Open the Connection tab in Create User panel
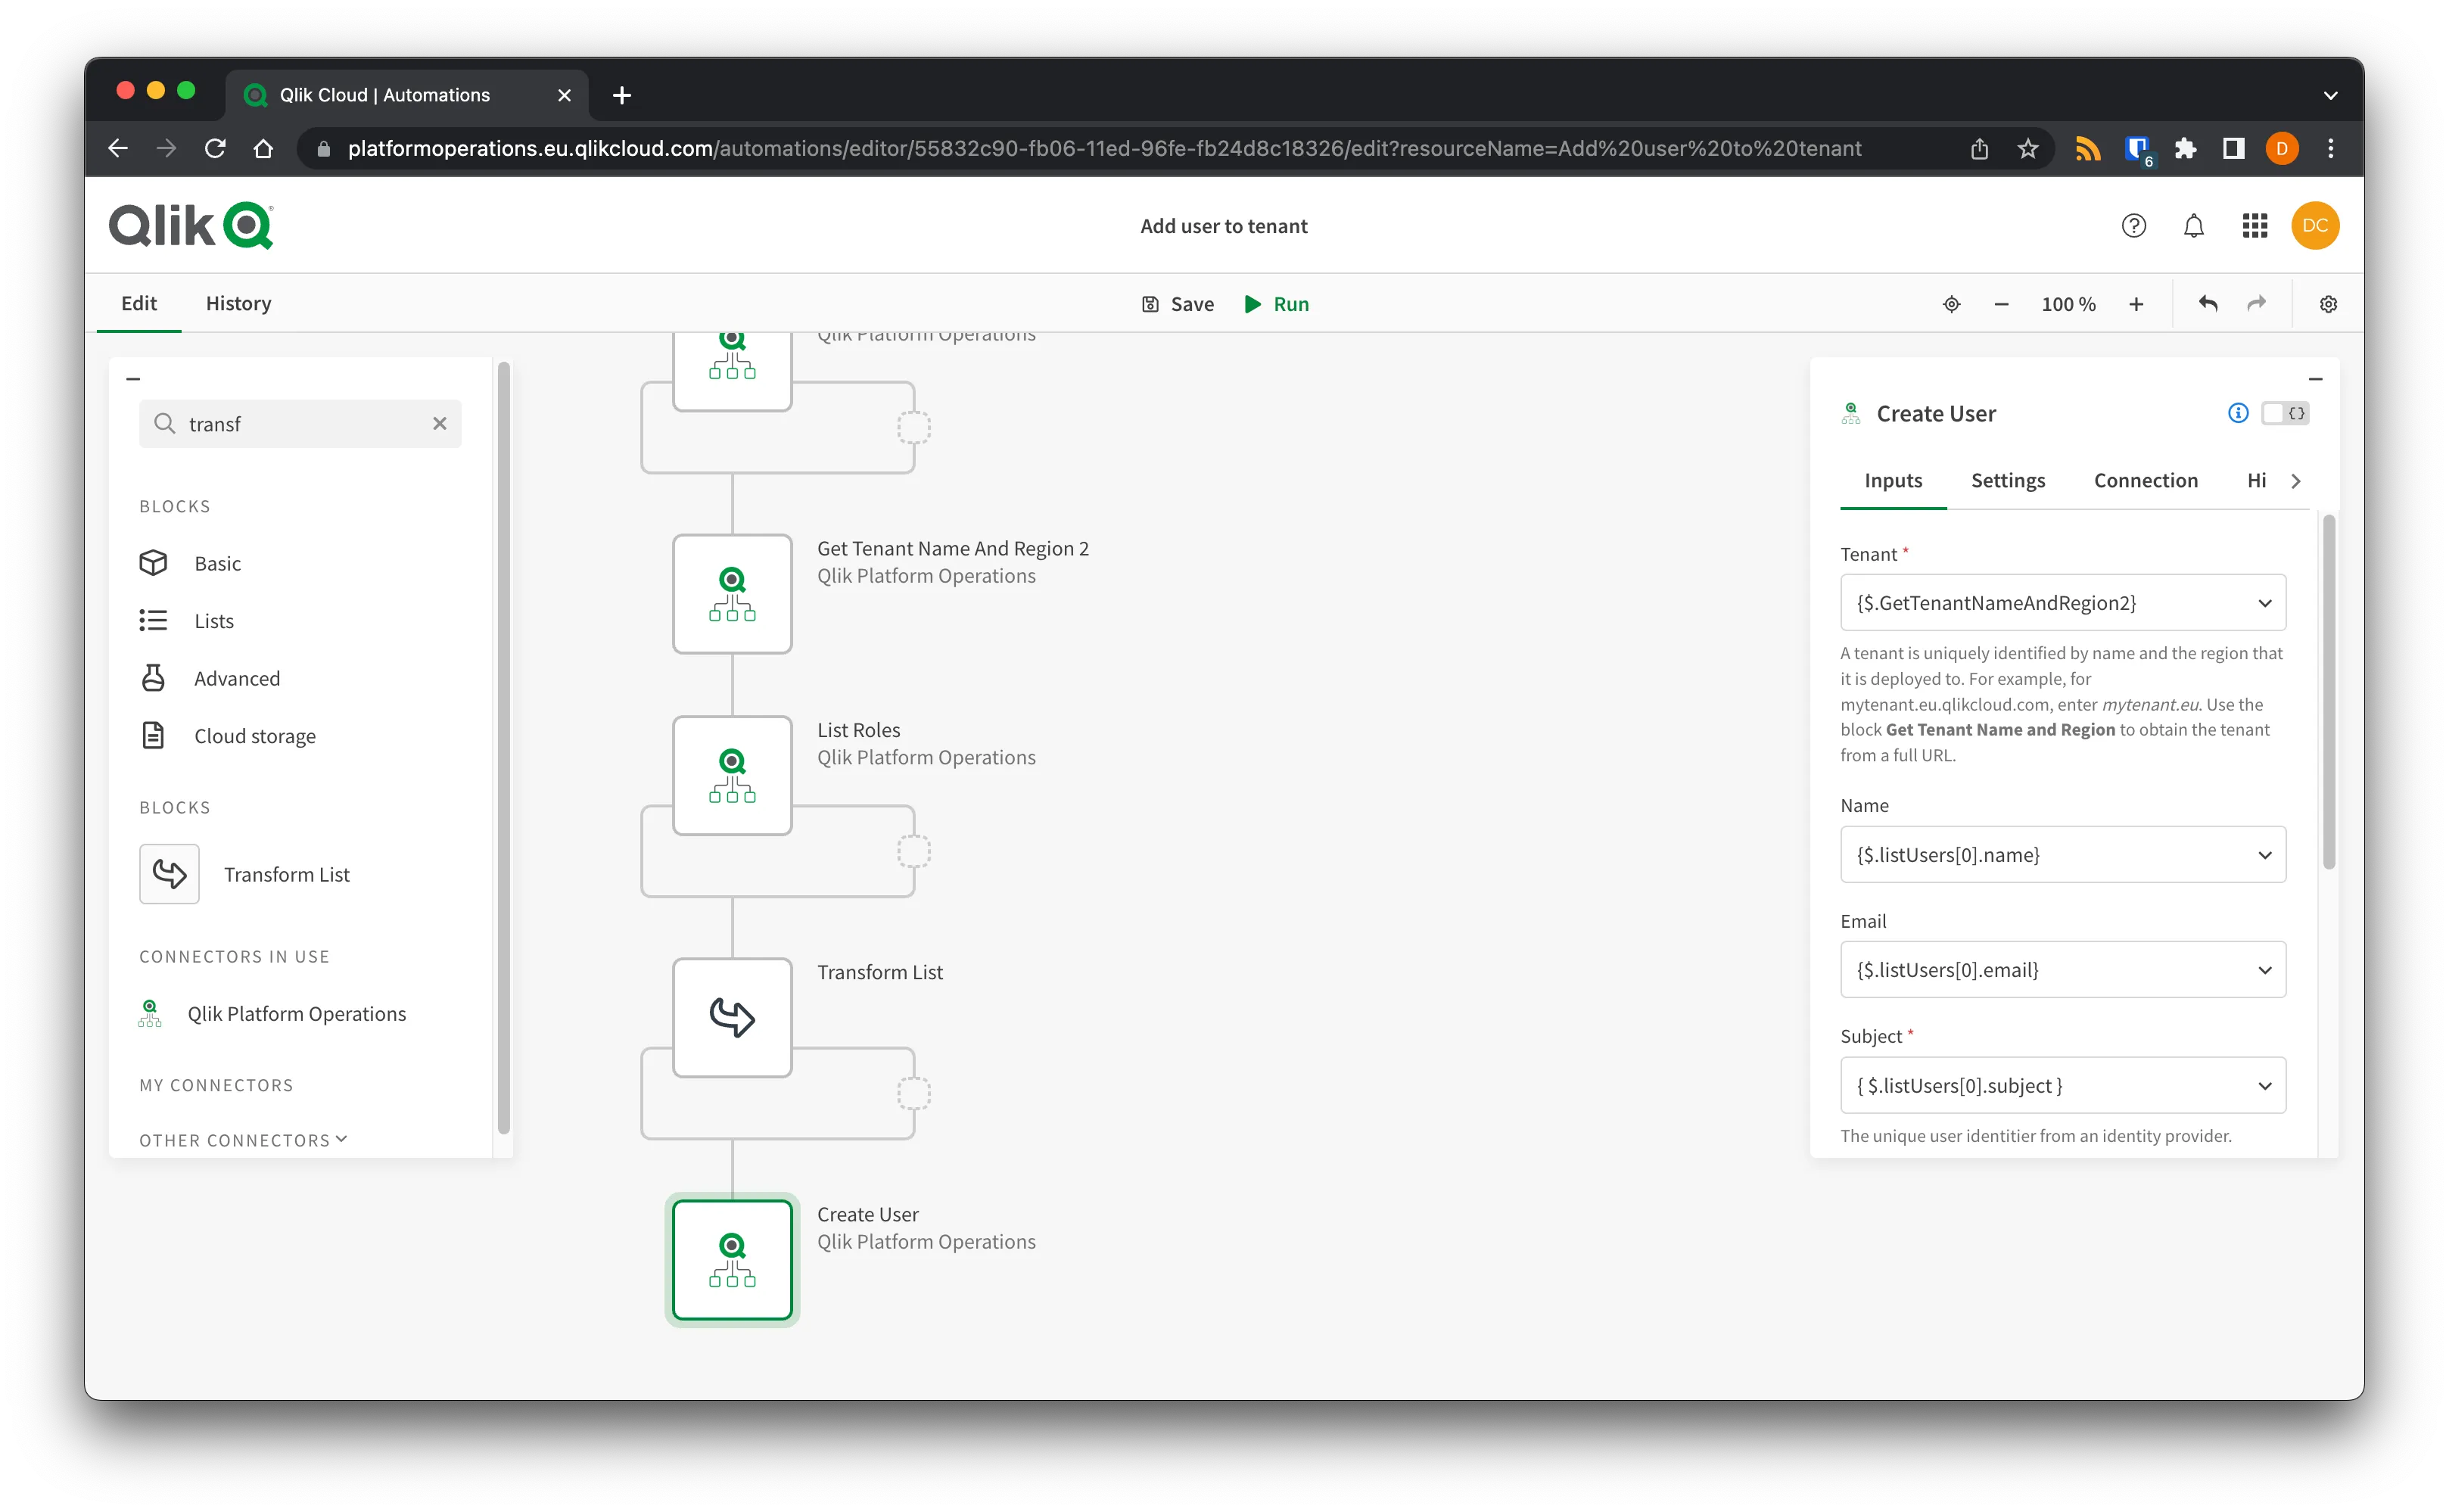The image size is (2449, 1512). [x=2145, y=480]
